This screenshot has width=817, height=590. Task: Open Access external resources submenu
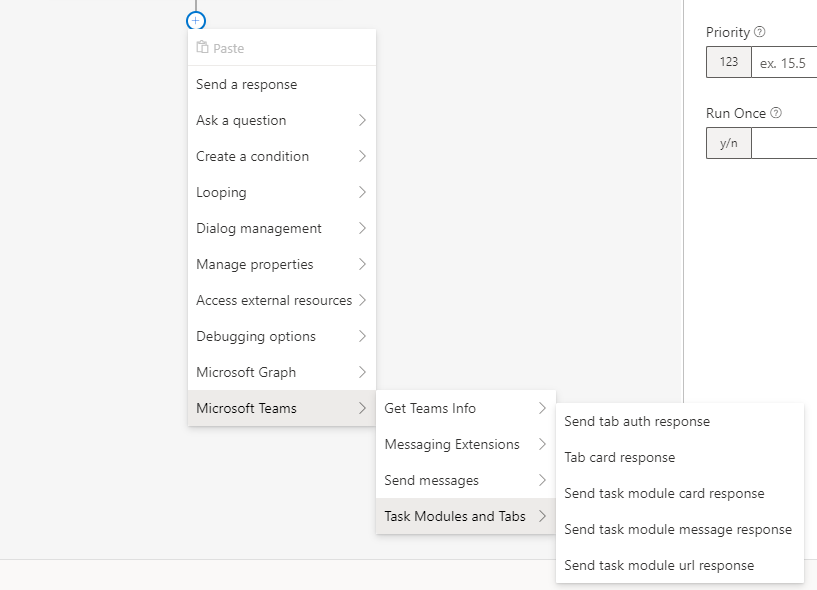click(282, 300)
